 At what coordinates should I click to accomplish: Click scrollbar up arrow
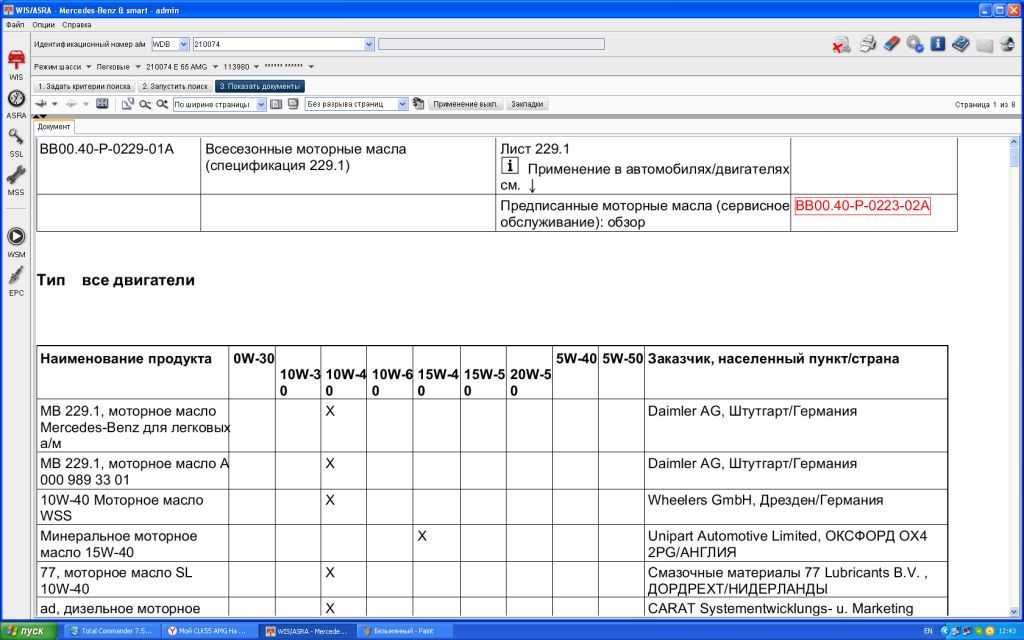[1014, 142]
